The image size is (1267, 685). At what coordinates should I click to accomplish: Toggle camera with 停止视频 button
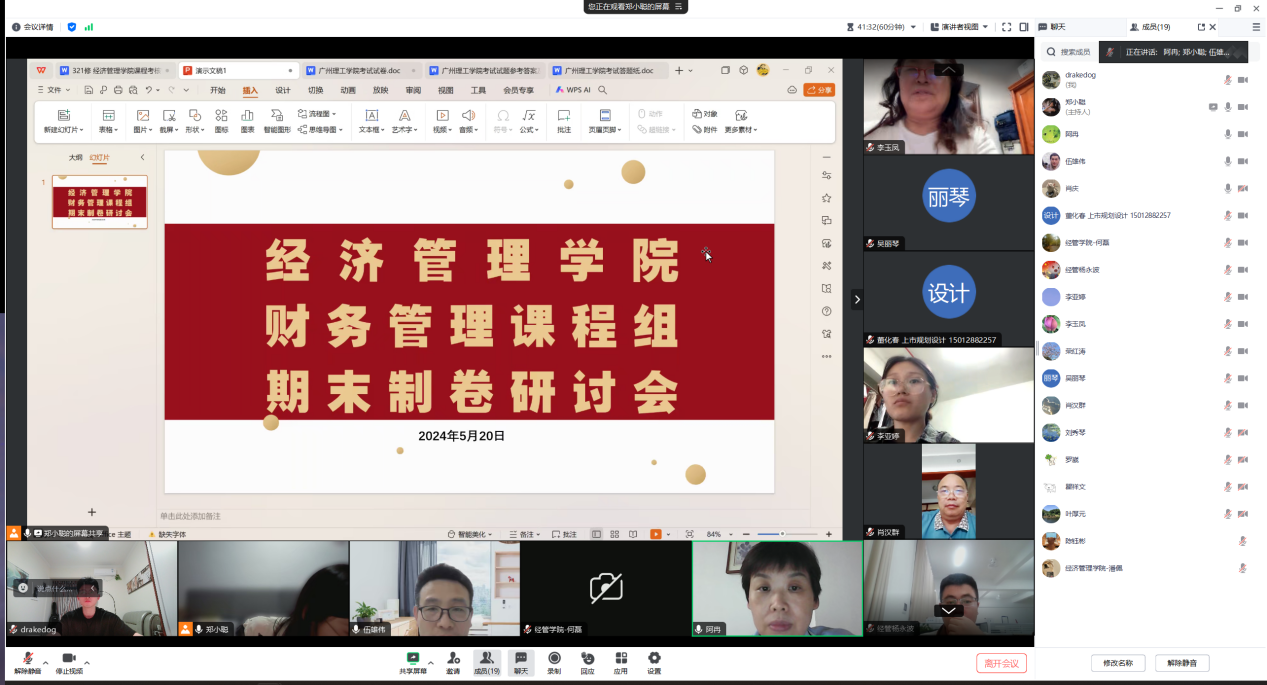tap(69, 659)
